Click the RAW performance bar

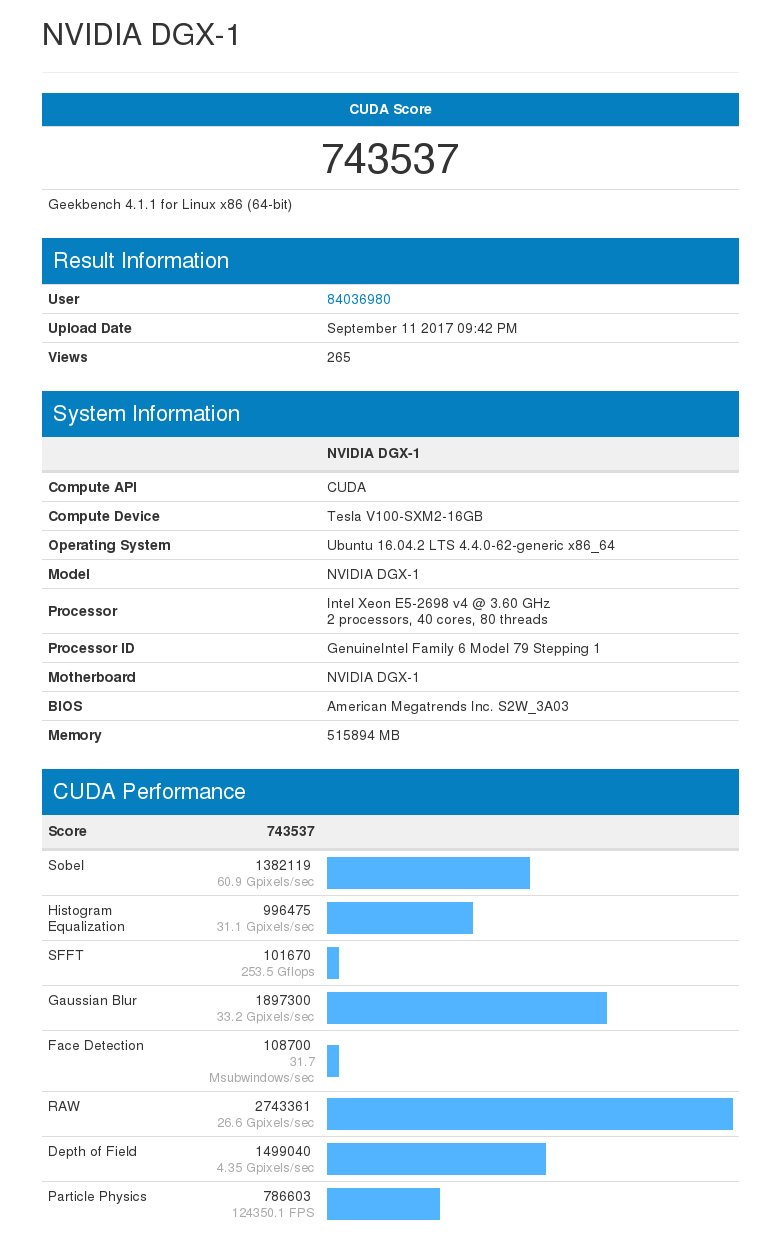click(x=530, y=1114)
